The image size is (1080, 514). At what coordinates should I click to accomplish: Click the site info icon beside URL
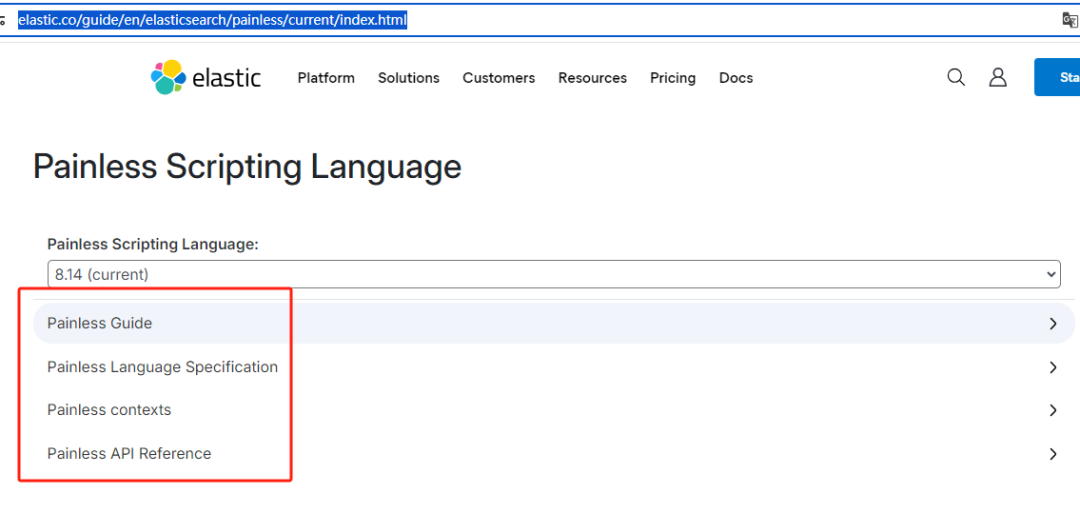pos(2,20)
